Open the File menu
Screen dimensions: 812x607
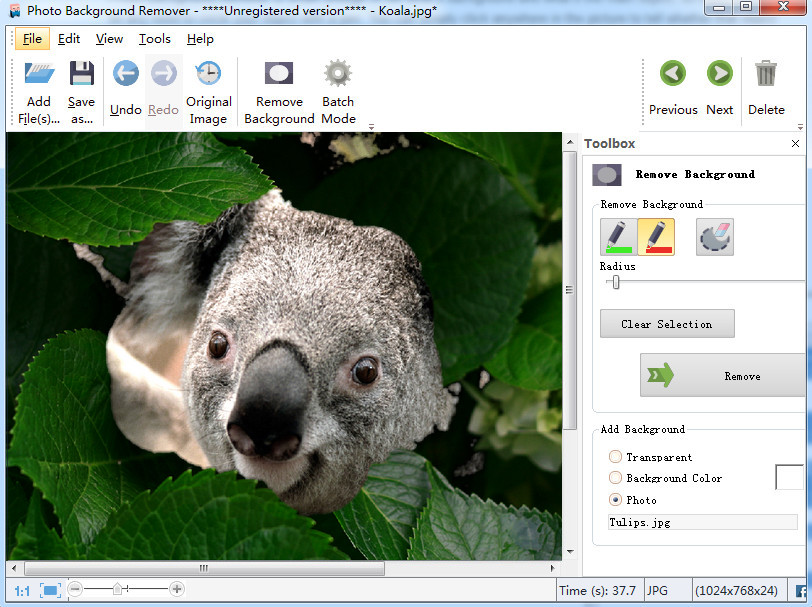click(x=32, y=39)
